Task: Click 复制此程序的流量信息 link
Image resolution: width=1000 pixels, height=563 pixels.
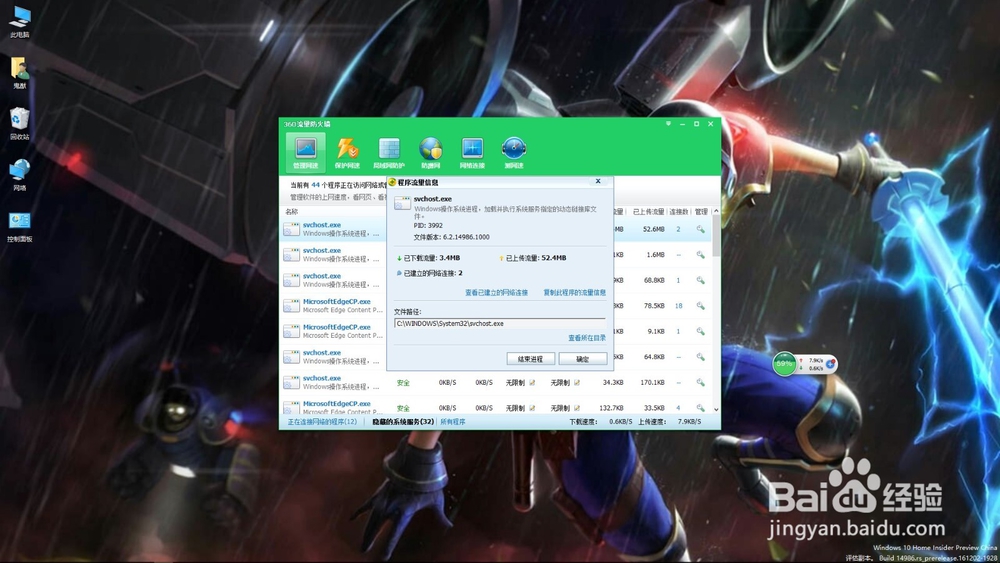Action: [575, 293]
